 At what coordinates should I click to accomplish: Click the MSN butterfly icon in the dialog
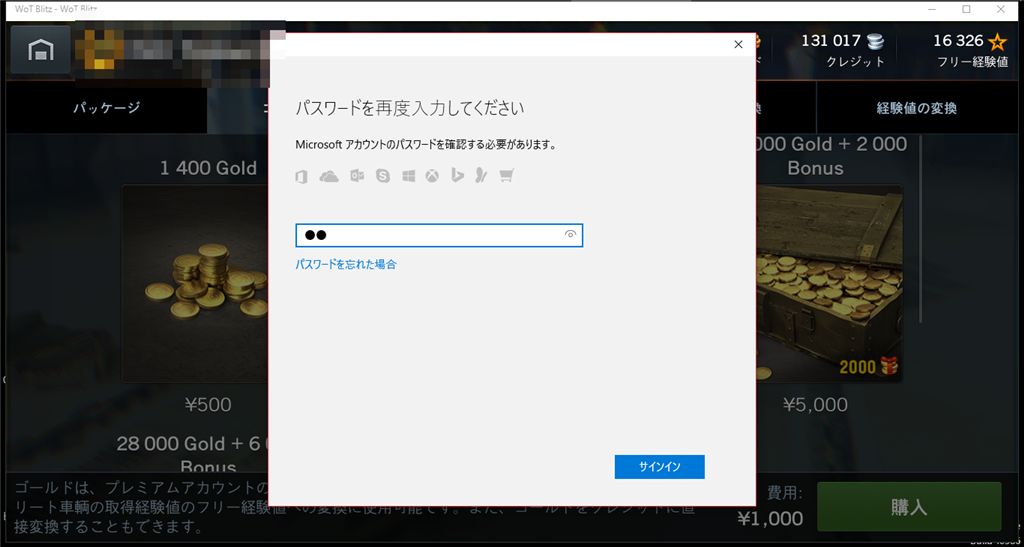point(481,176)
